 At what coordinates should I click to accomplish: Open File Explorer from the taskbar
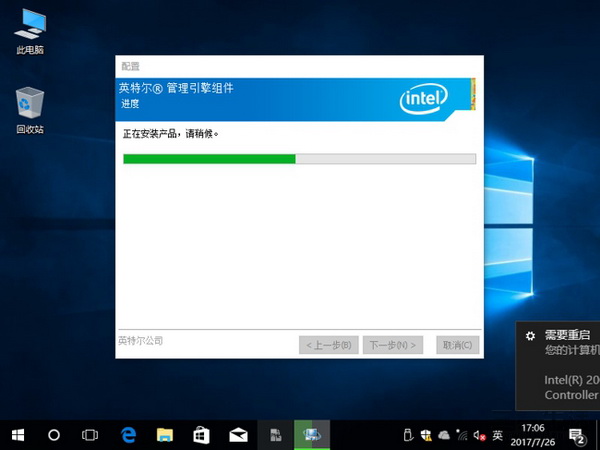[165, 435]
